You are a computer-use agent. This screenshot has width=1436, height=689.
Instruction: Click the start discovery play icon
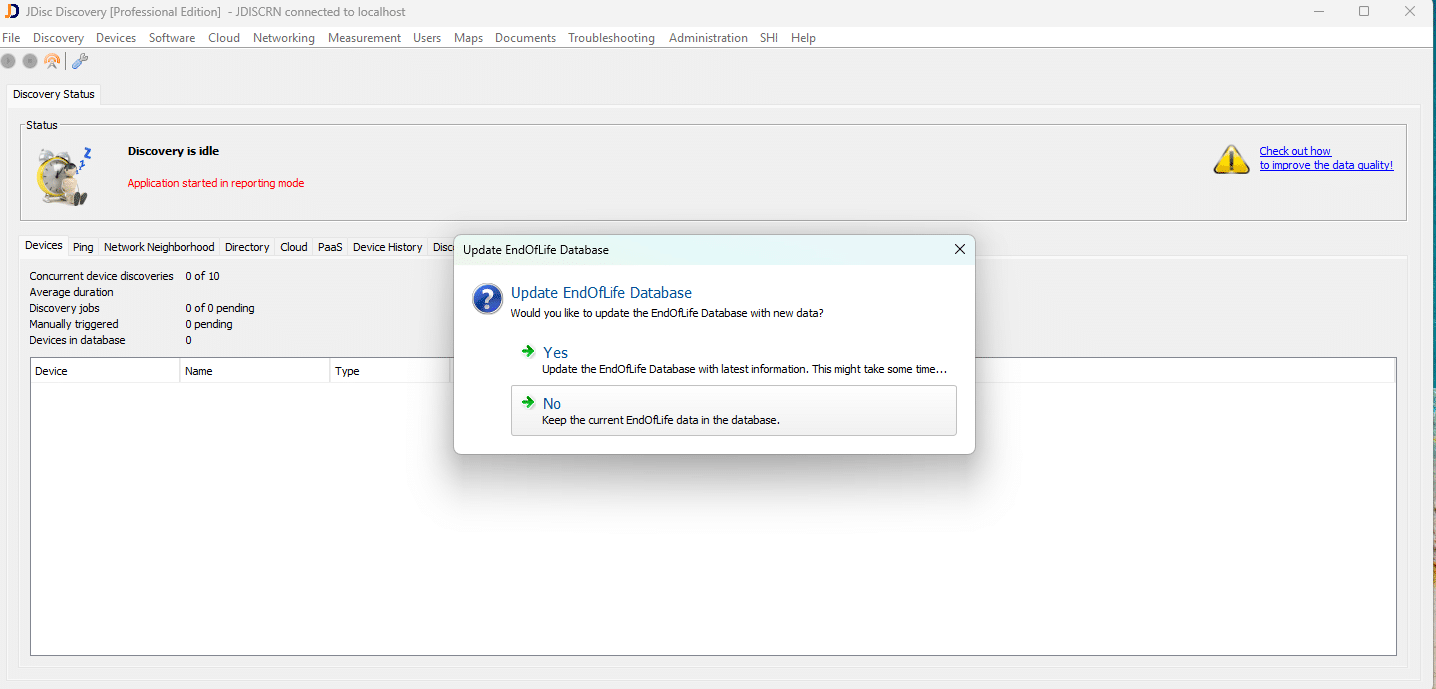9,61
